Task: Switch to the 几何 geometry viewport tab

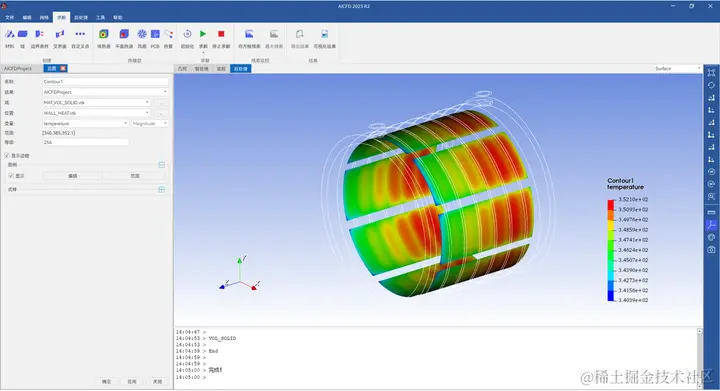Action: click(x=182, y=68)
